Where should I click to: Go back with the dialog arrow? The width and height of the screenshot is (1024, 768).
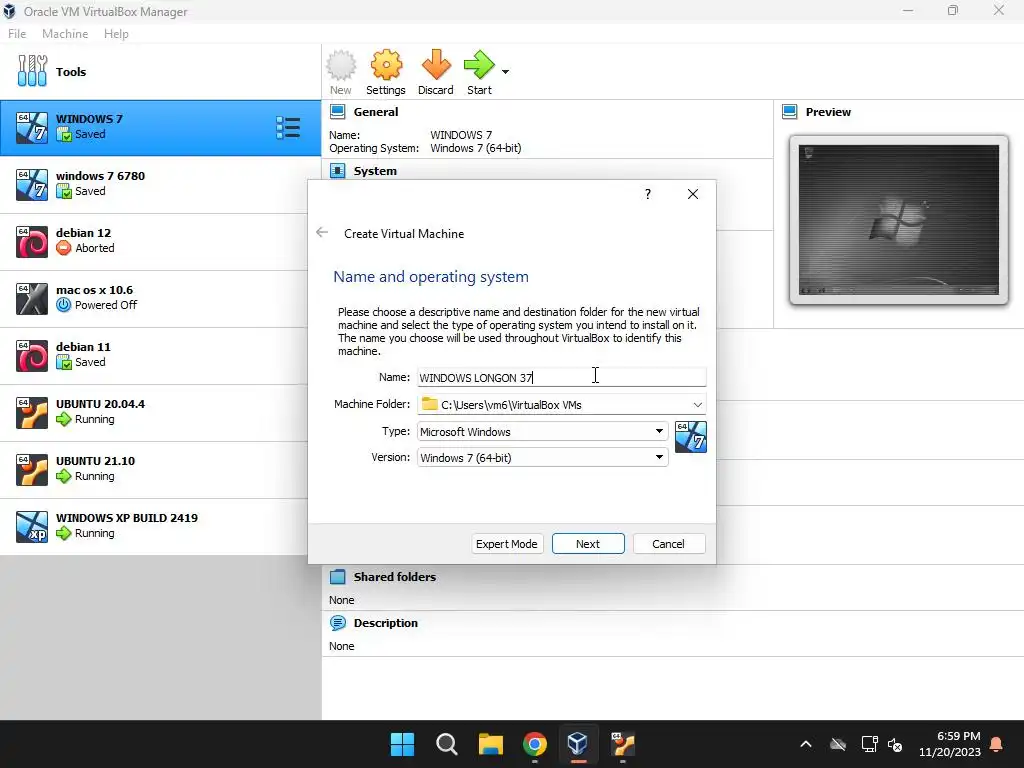(322, 232)
